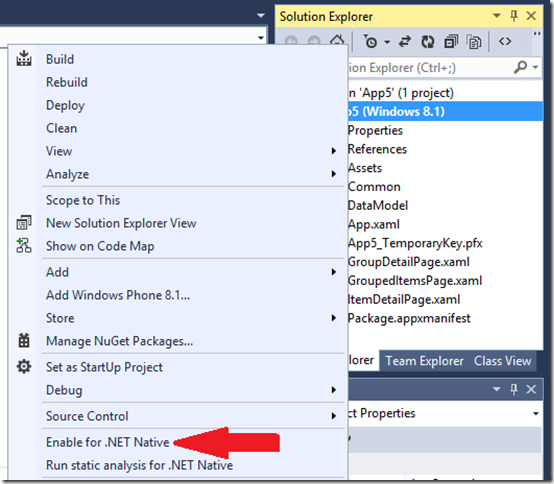Image resolution: width=554 pixels, height=484 pixels.
Task: Select Package.appxmanifest file in tree
Action: (409, 318)
